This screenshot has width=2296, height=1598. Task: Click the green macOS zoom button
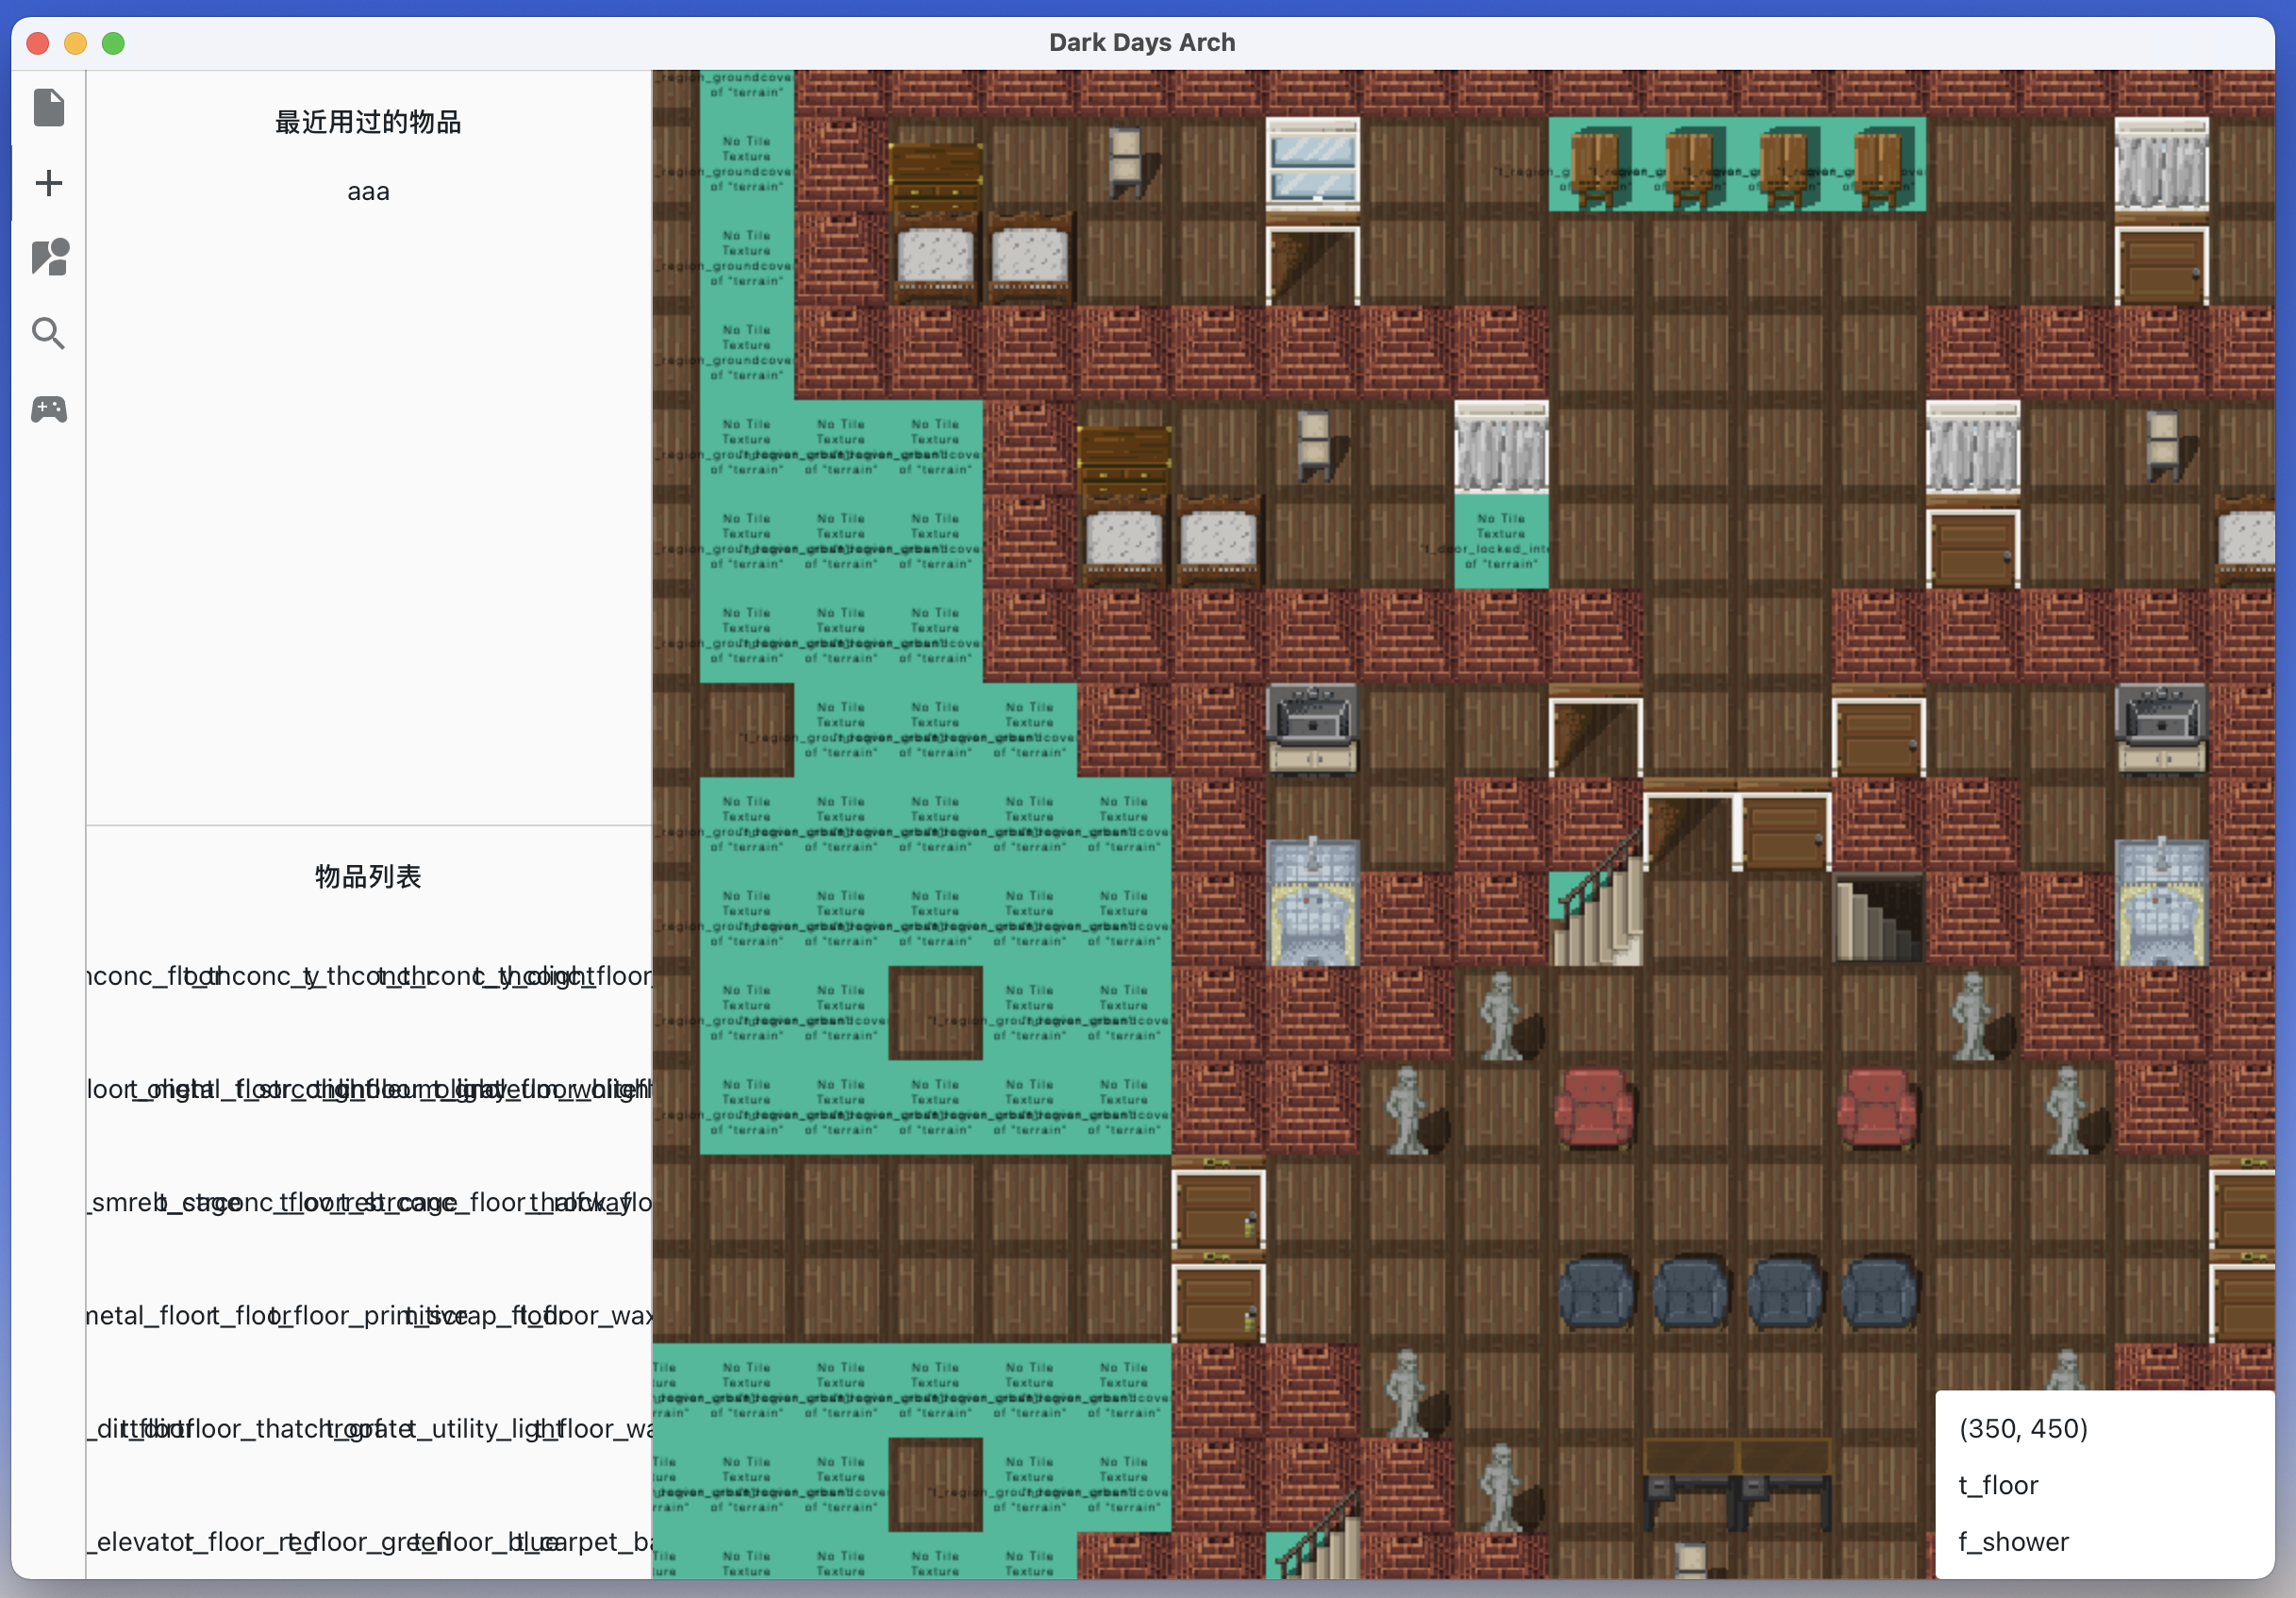point(113,43)
